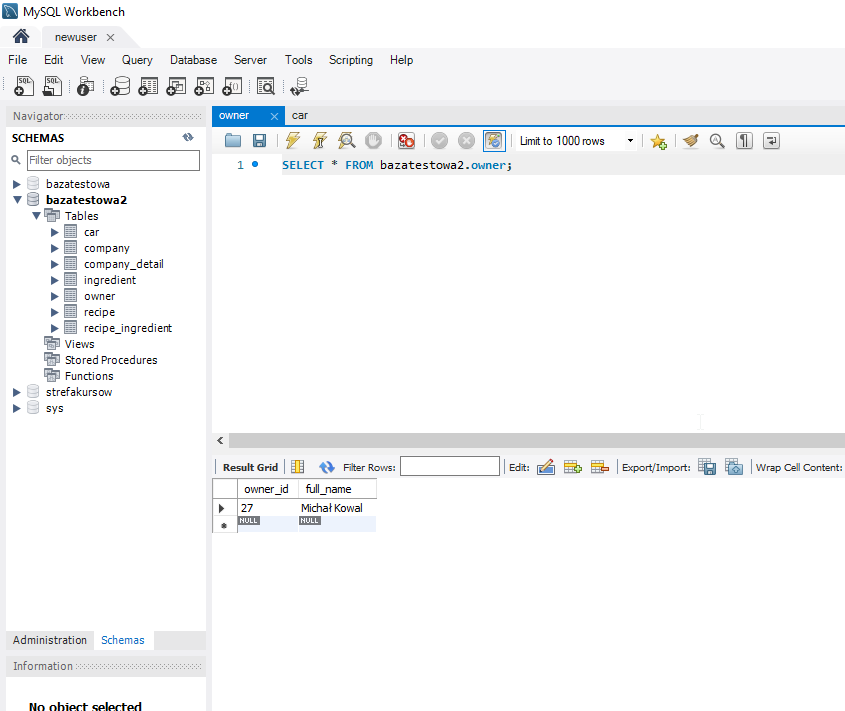Collapse the Tables folder
This screenshot has height=711, width=845.
click(37, 216)
